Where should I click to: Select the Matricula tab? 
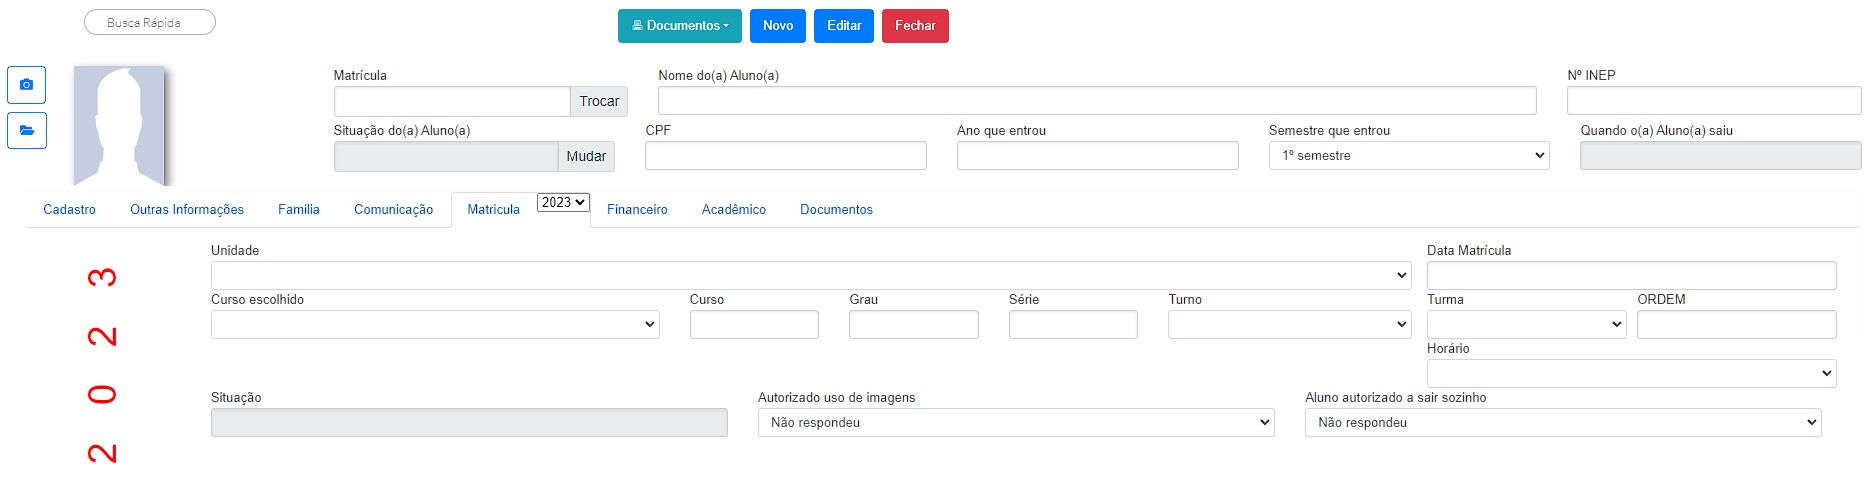[494, 209]
